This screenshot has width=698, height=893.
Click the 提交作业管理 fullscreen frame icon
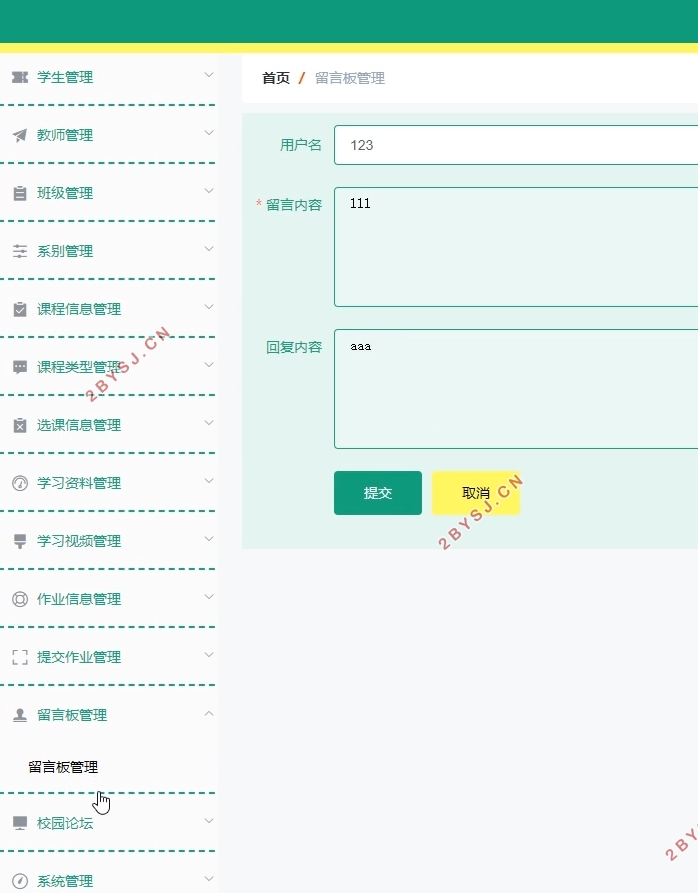20,657
